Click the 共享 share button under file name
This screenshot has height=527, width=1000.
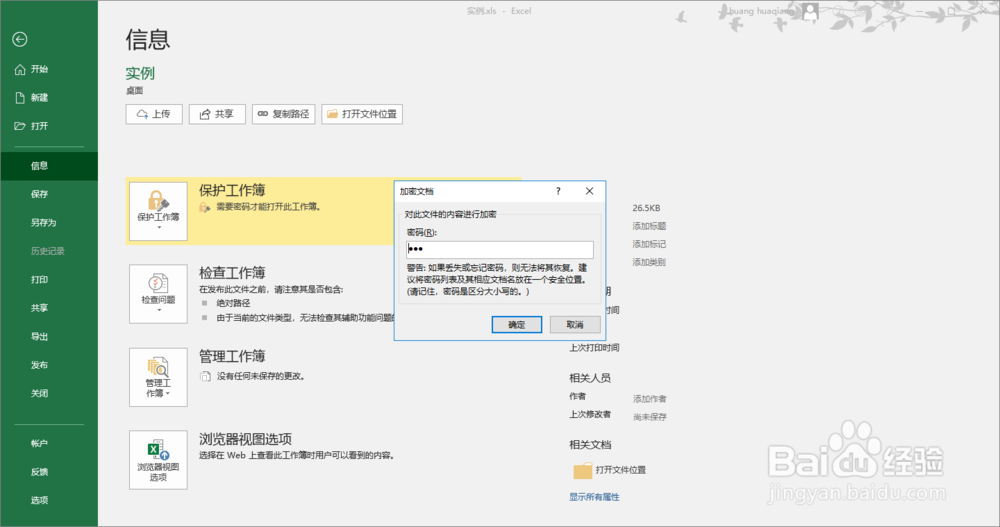click(217, 114)
